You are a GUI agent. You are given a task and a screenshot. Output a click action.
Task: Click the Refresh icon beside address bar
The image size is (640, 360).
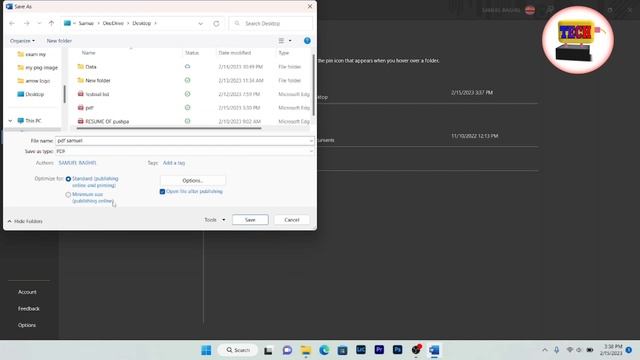click(216, 24)
